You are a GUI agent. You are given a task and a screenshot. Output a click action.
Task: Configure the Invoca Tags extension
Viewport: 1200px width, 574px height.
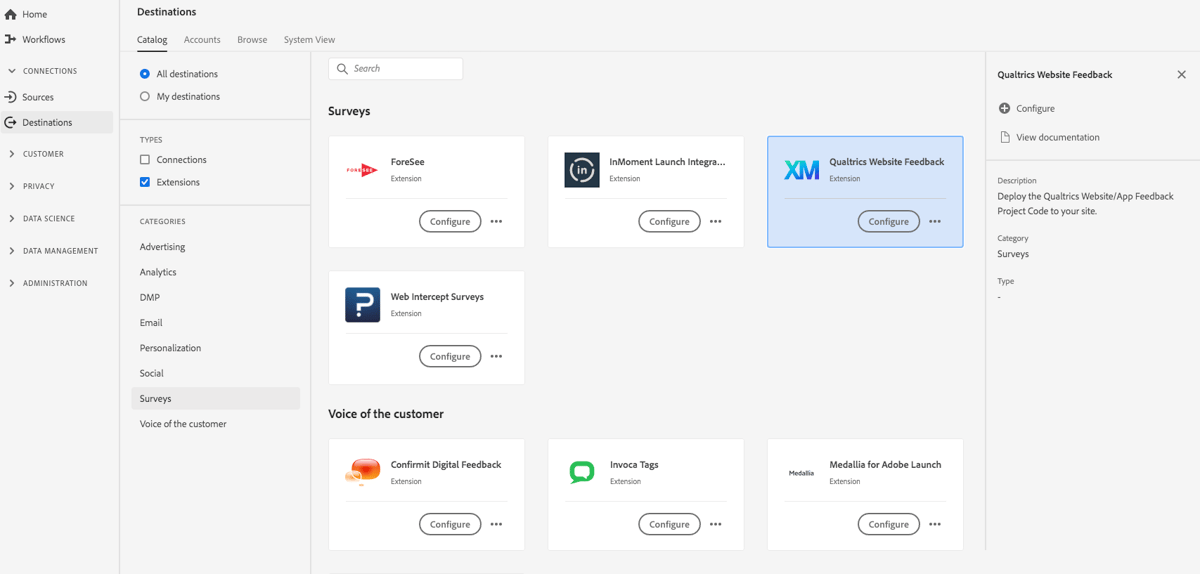pos(669,524)
